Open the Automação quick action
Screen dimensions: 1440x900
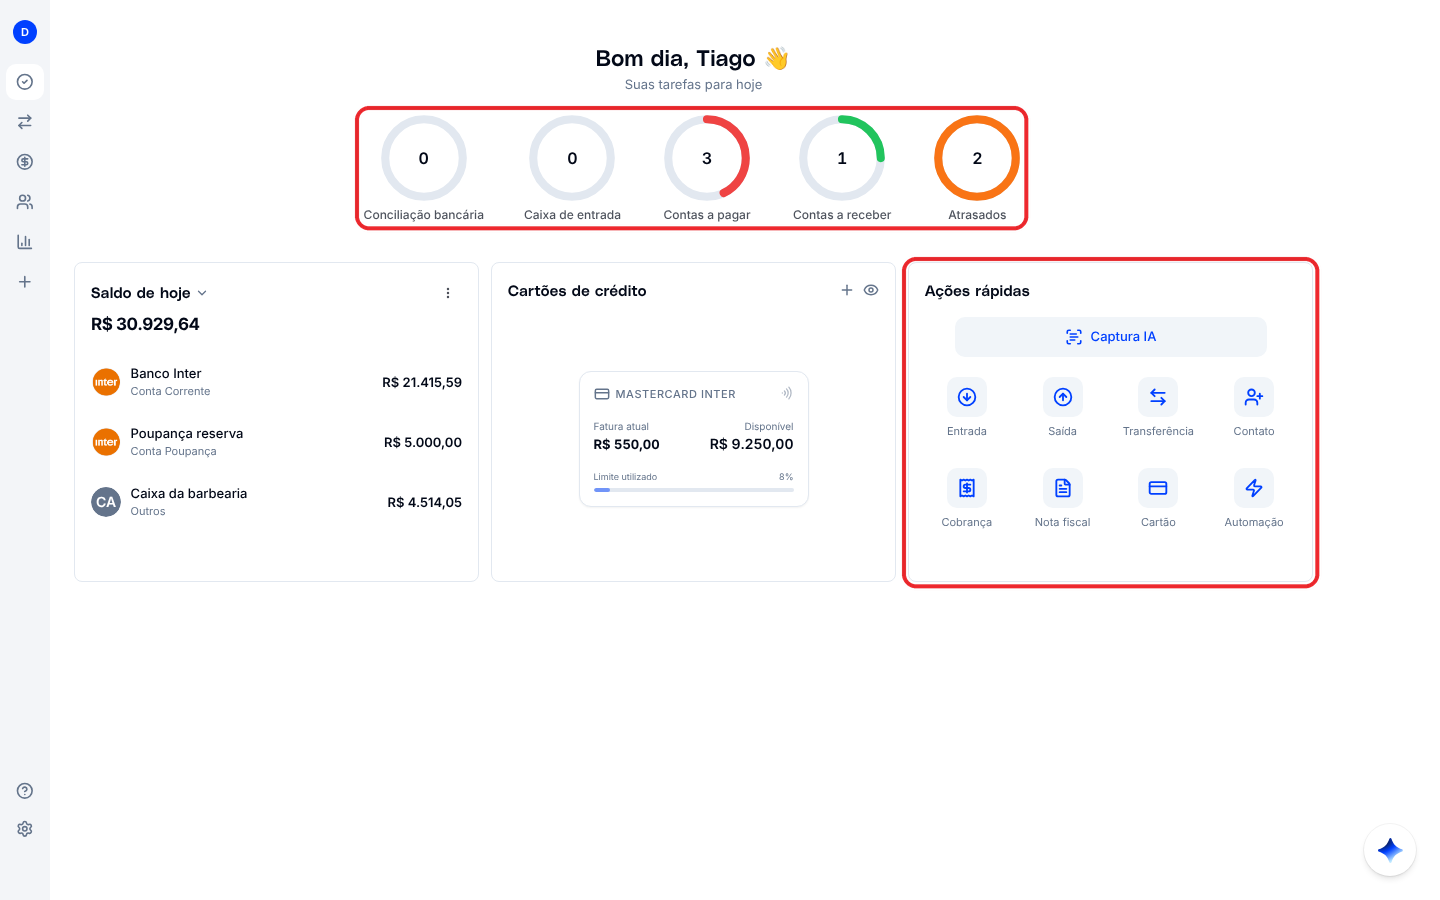1254,489
